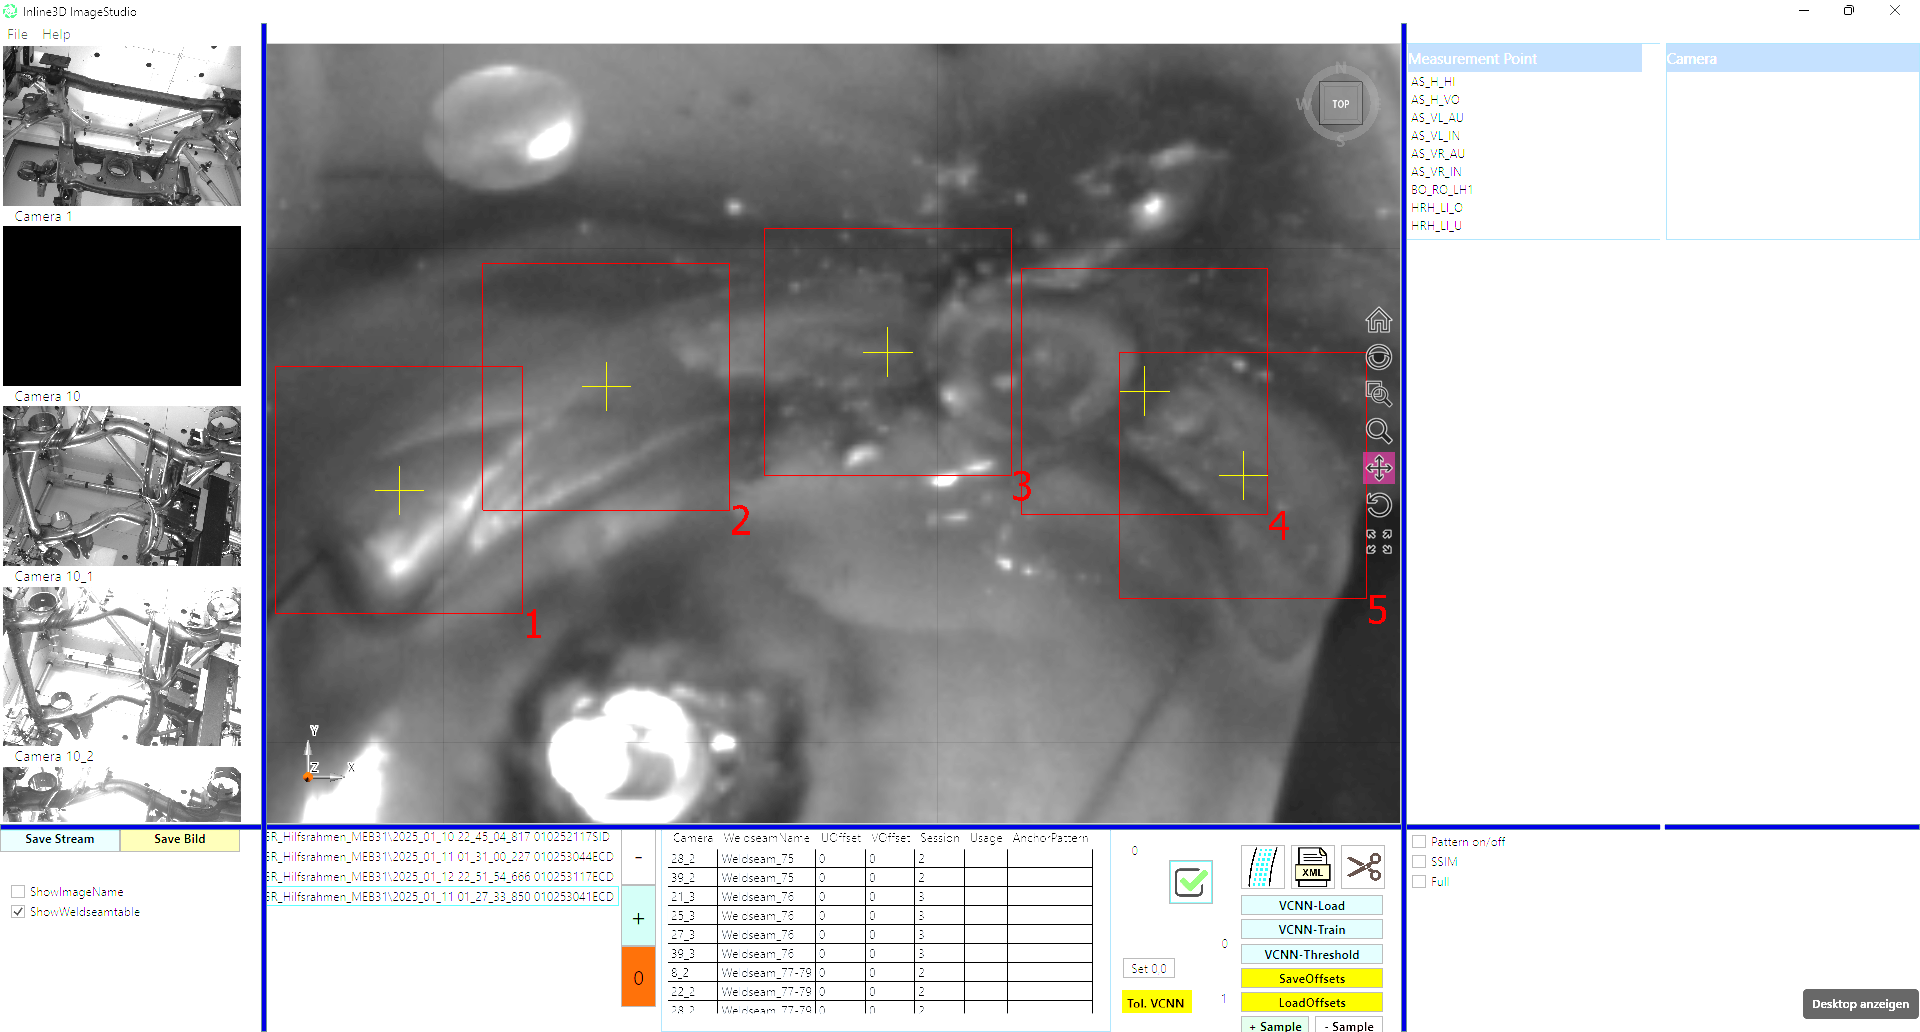The image size is (1920, 1032).
Task: Select file entry 2025_01_11 01_27_33_850
Action: (x=443, y=897)
